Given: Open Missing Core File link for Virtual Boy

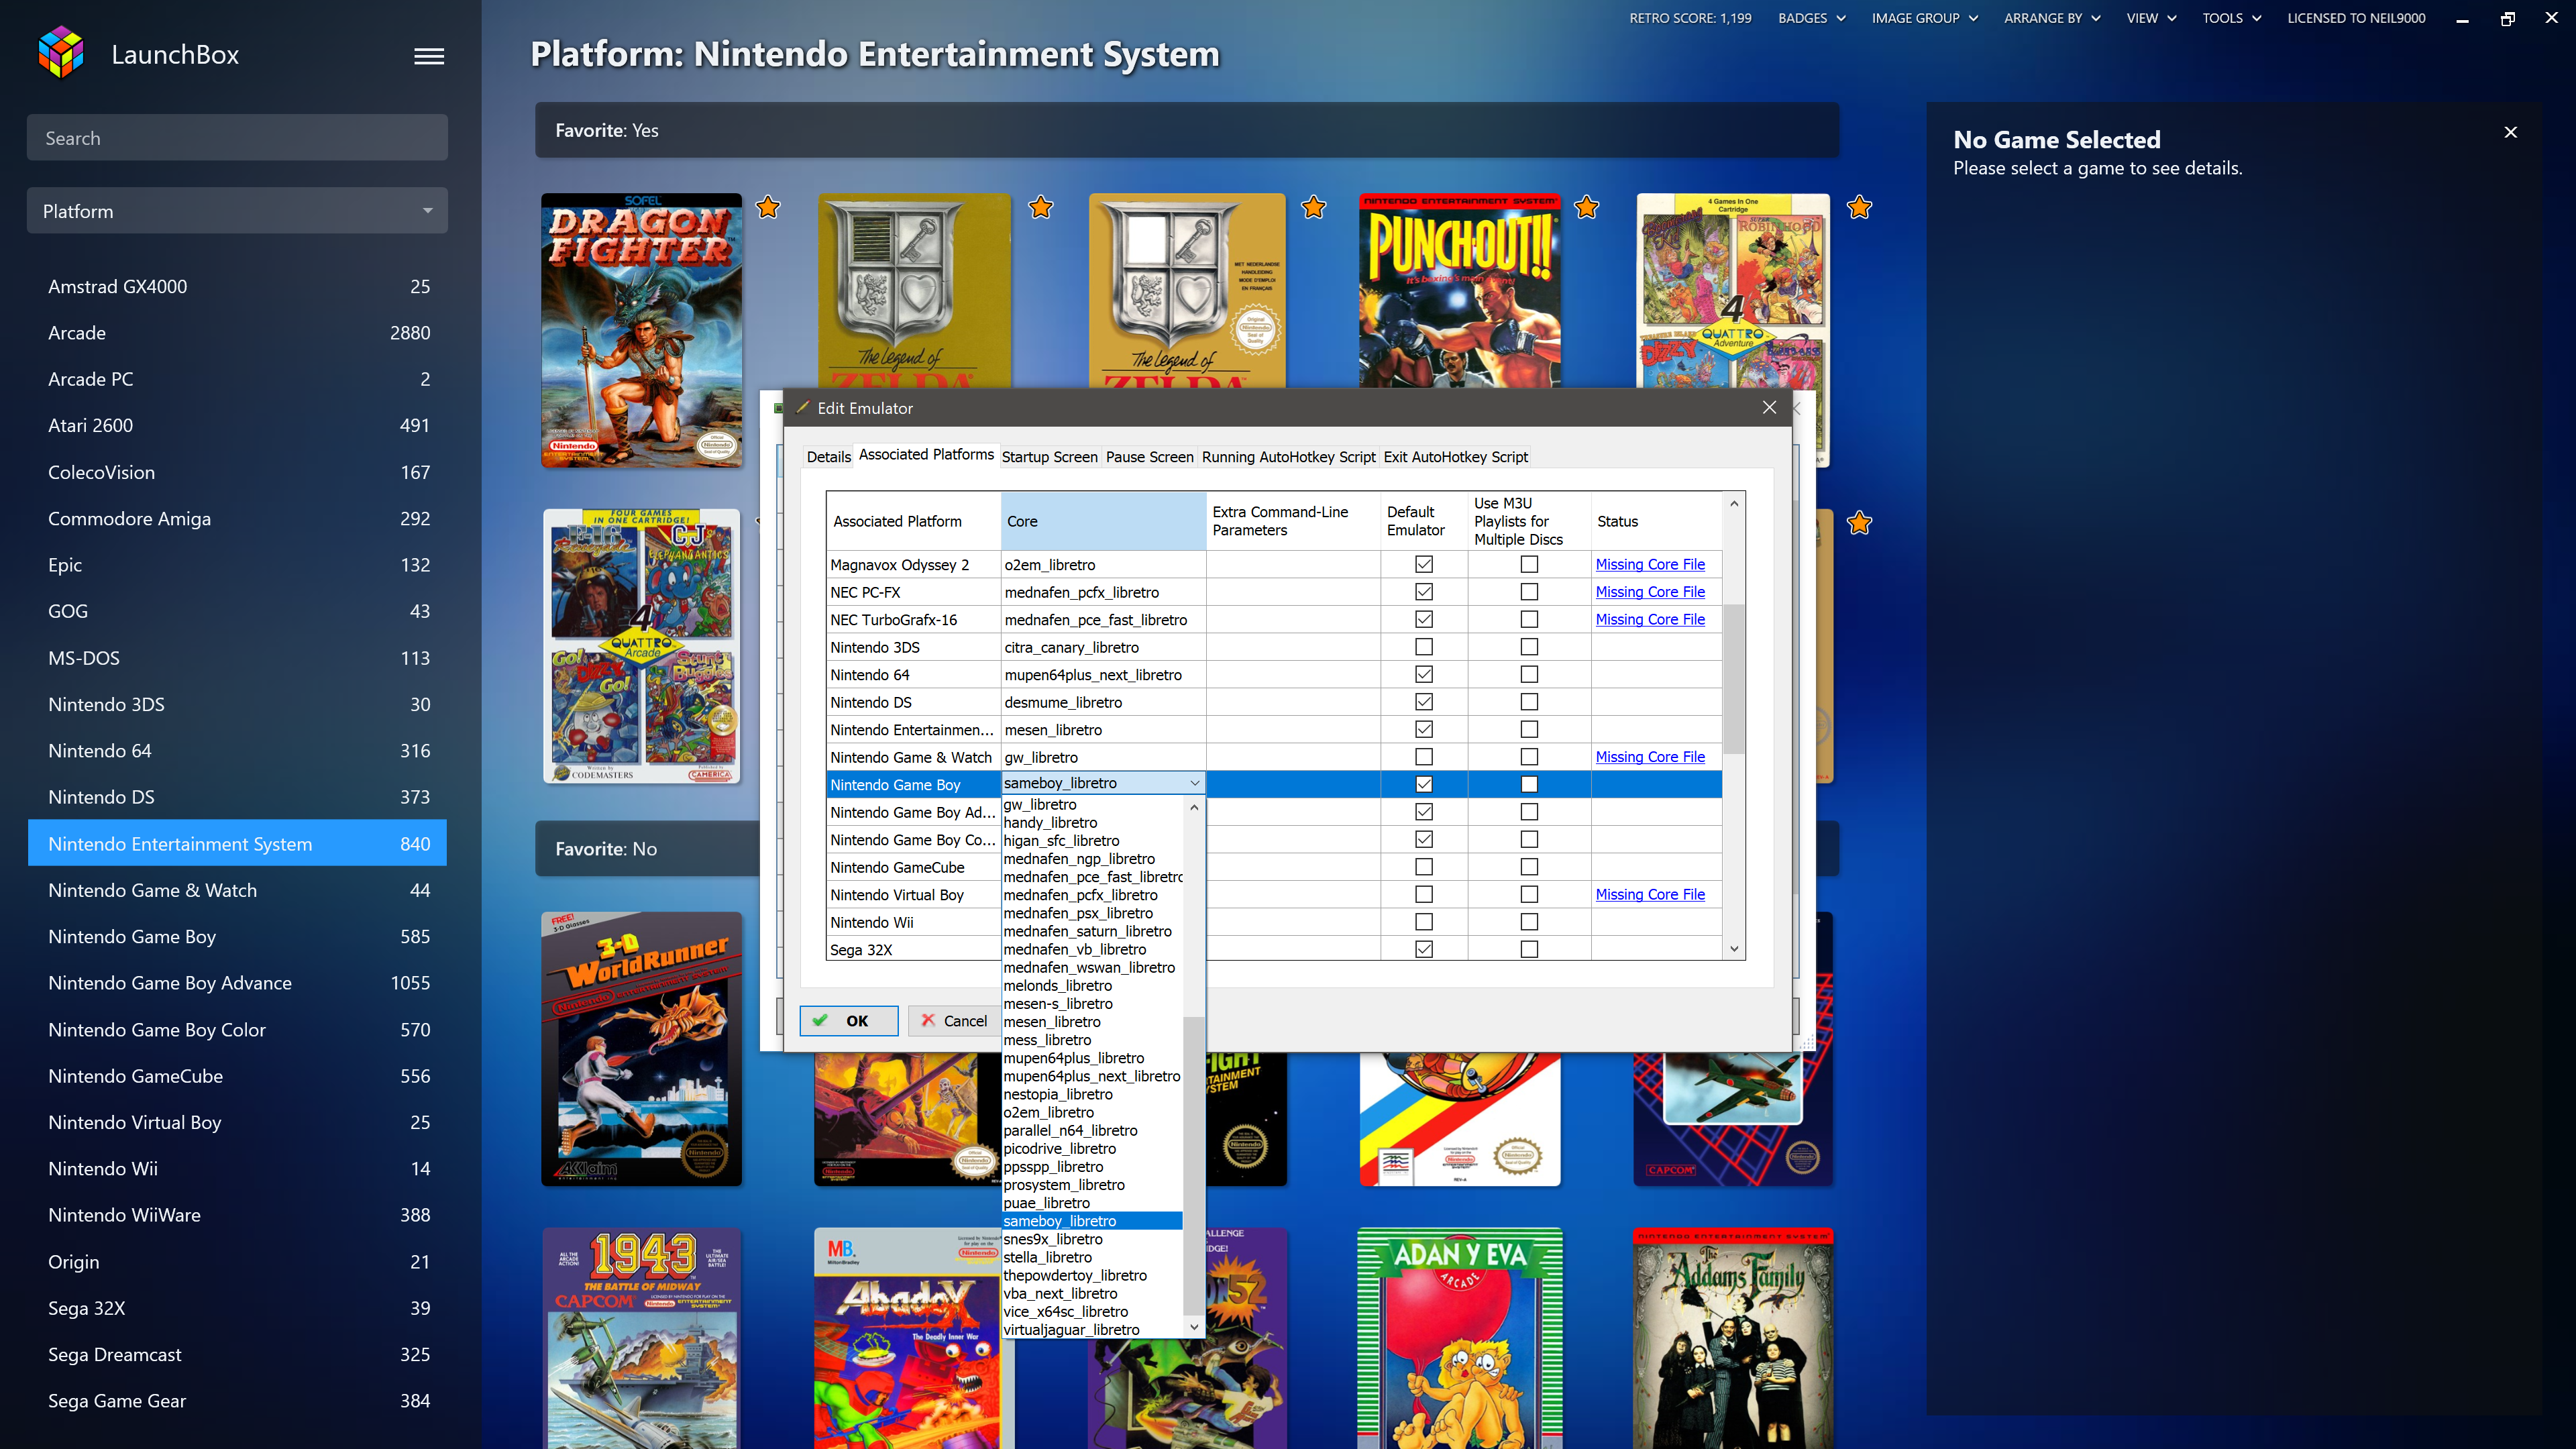Looking at the screenshot, I should click(x=1650, y=894).
